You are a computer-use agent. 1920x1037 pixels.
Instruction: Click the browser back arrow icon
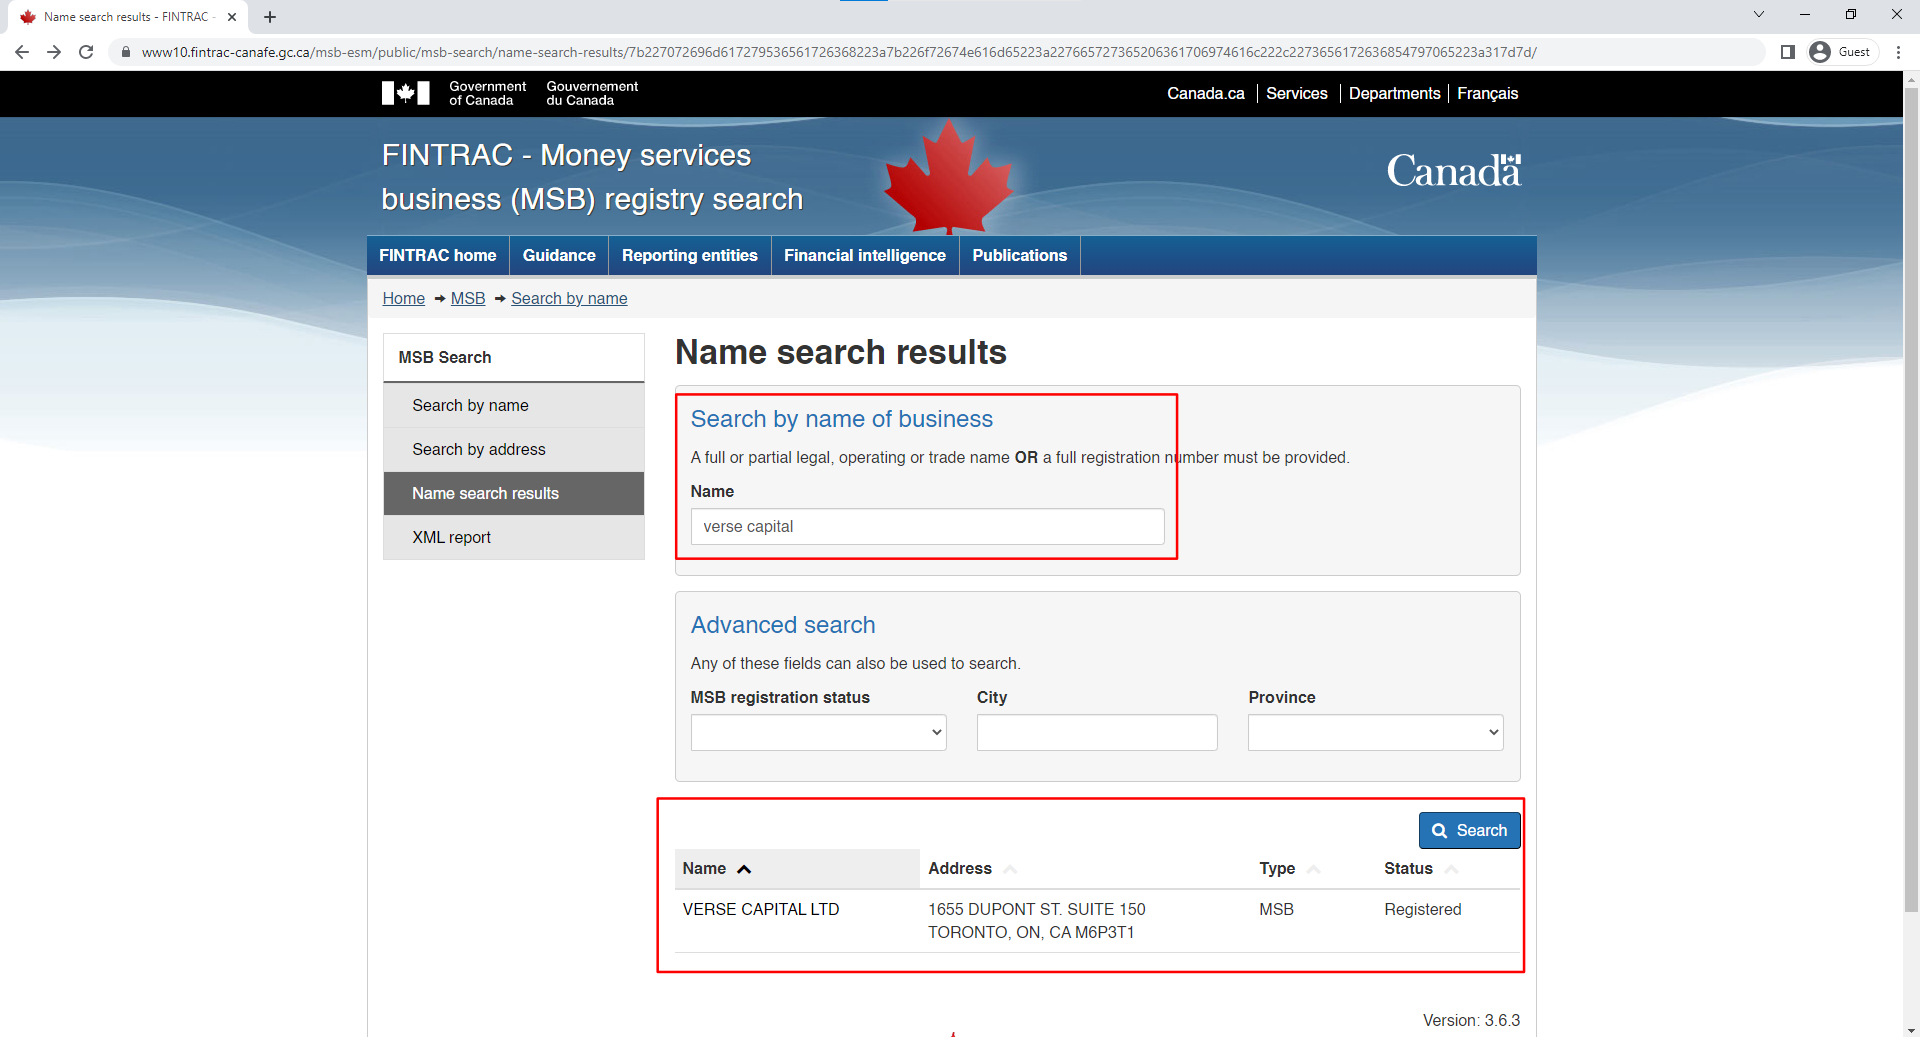click(x=22, y=52)
